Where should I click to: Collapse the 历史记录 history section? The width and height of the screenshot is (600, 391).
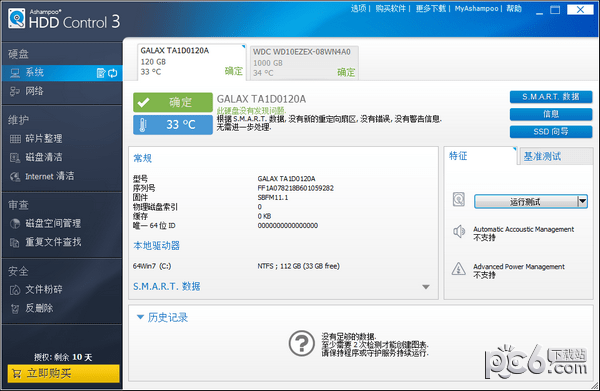pos(140,317)
